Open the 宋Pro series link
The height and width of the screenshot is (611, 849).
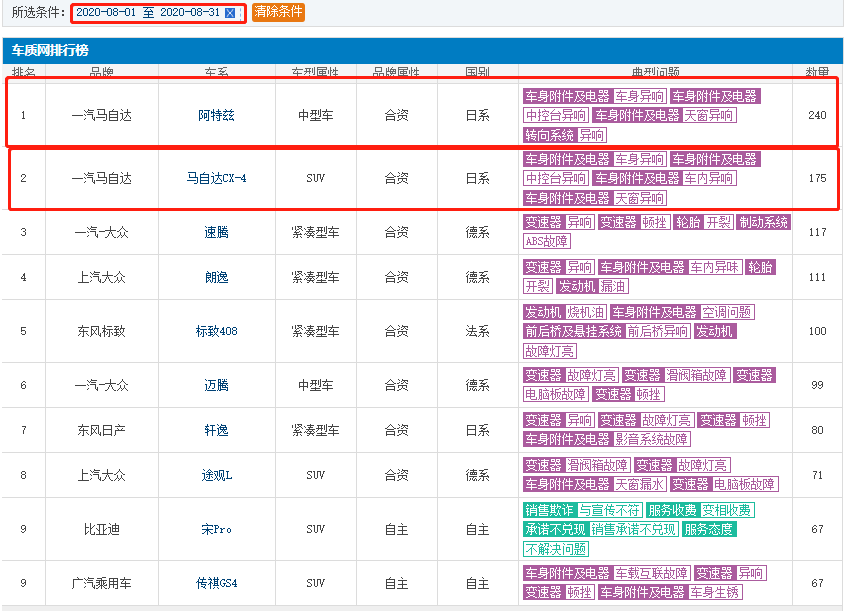coord(216,529)
